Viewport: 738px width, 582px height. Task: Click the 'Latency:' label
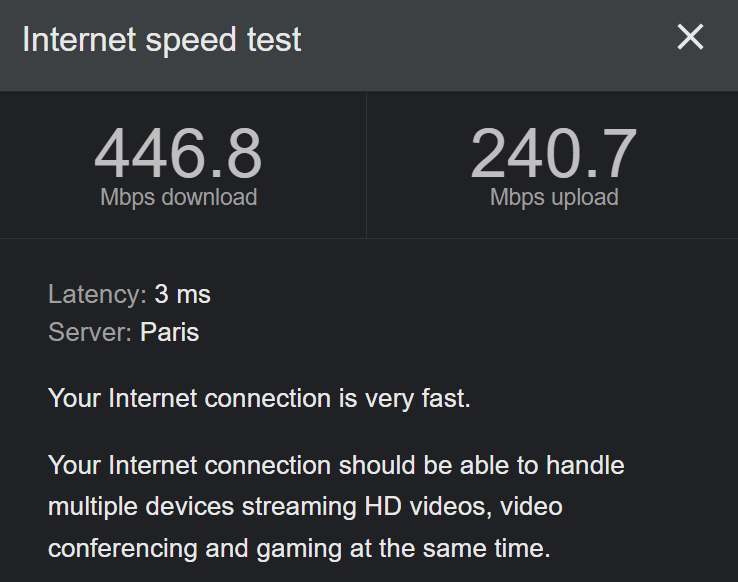pyautogui.click(x=97, y=295)
